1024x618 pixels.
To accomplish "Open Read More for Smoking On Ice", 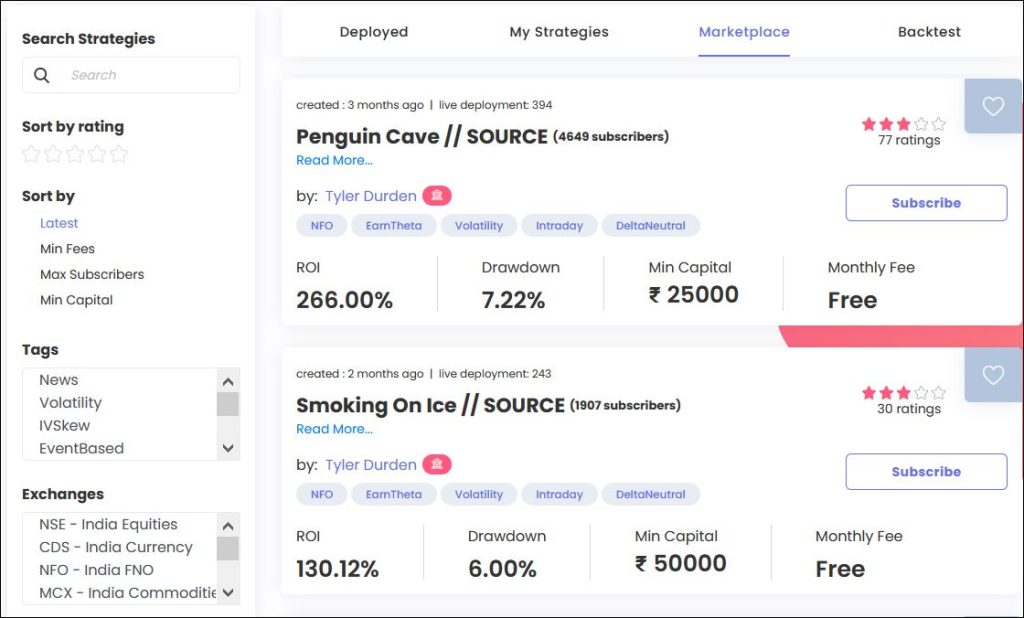I will coord(334,429).
